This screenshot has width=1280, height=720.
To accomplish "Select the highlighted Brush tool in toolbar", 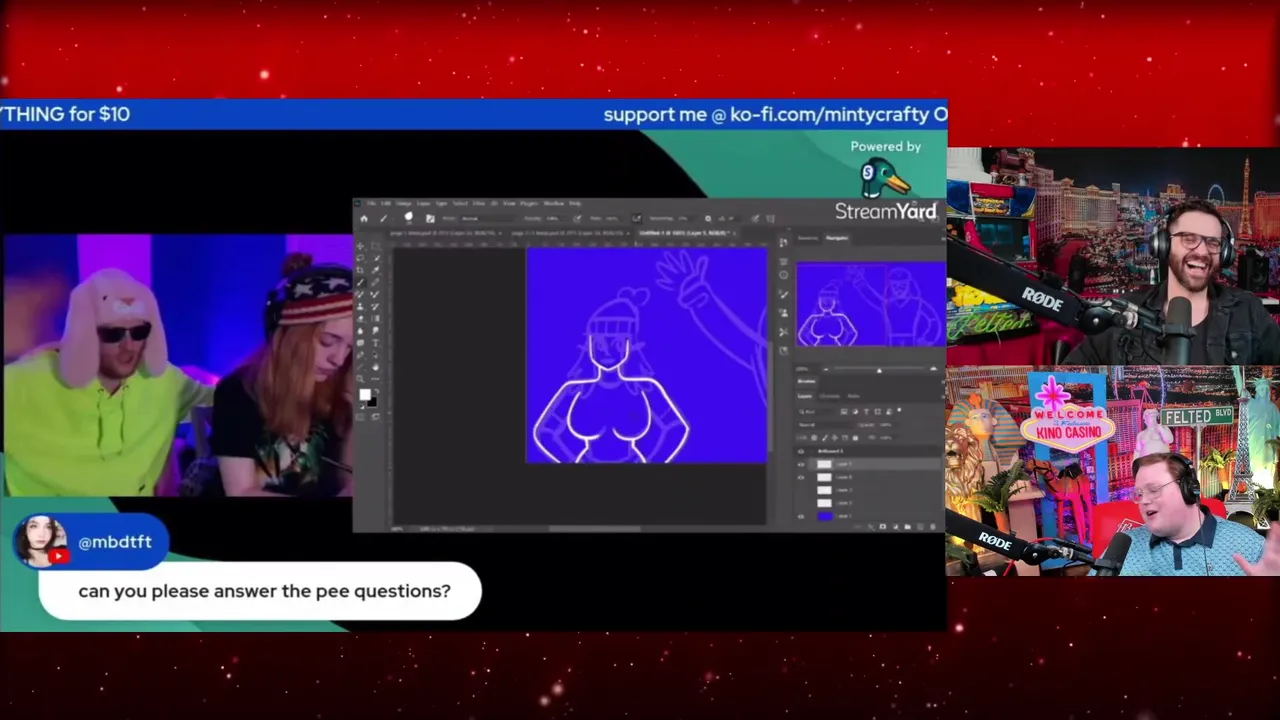I will (x=360, y=282).
